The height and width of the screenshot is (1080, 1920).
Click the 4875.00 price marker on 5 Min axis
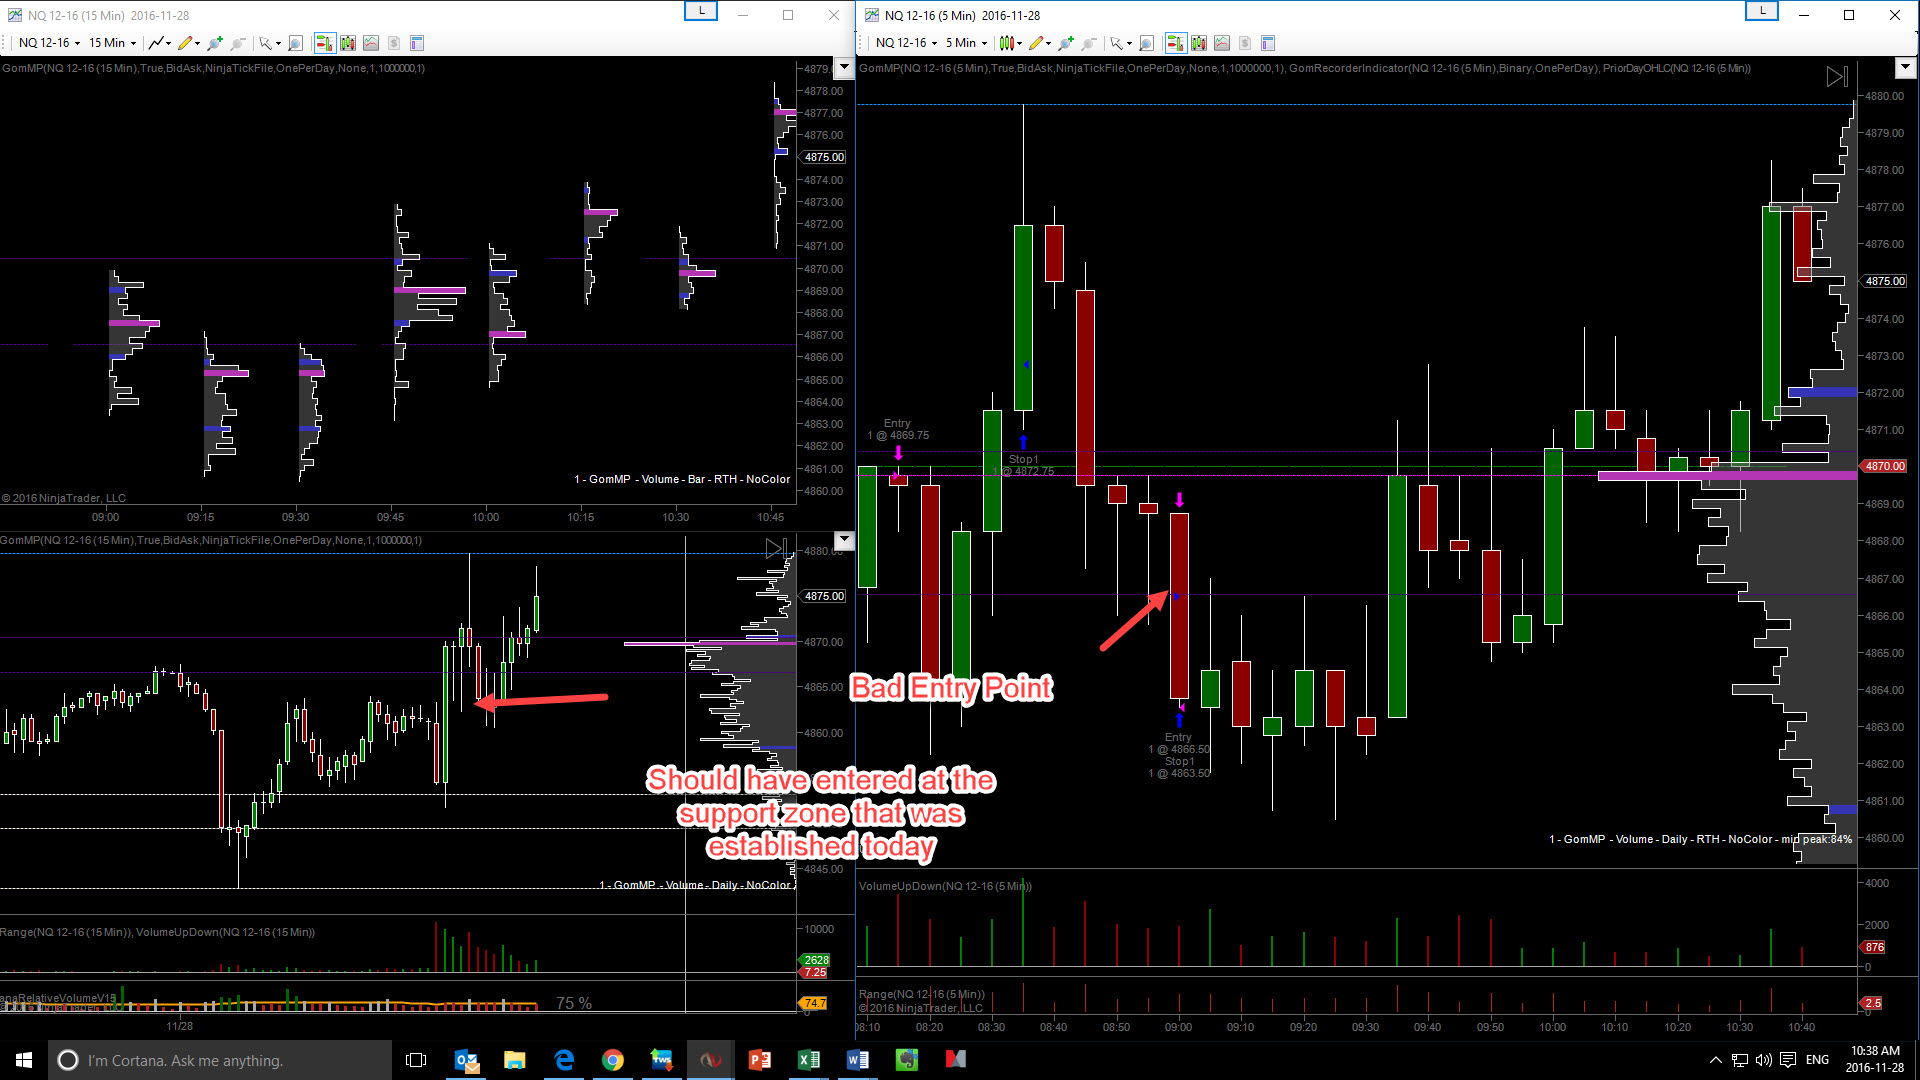click(x=1885, y=281)
